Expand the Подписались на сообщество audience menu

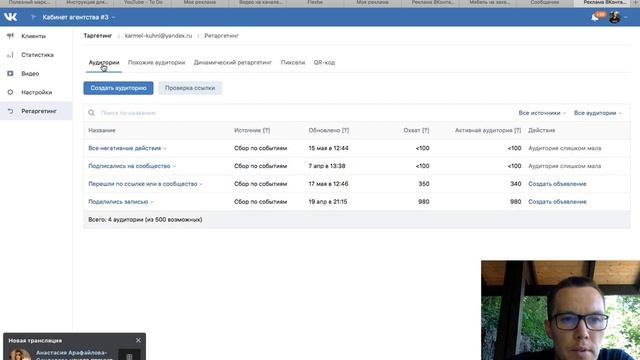coord(174,167)
